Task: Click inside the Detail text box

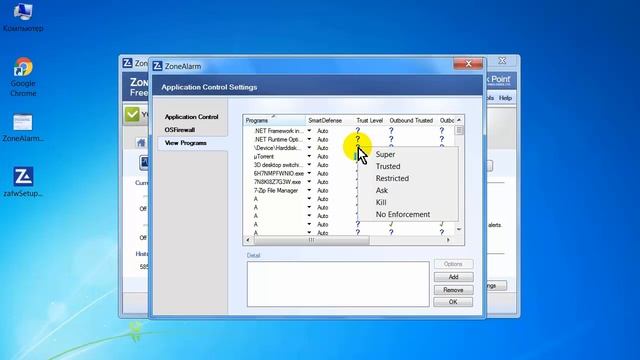Action: [x=338, y=284]
